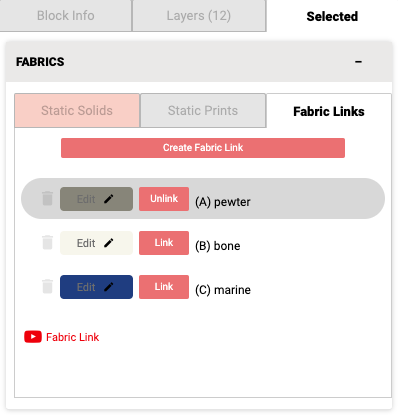Click the marine blue Edit swatch
This screenshot has width=398, height=415.
(x=96, y=287)
